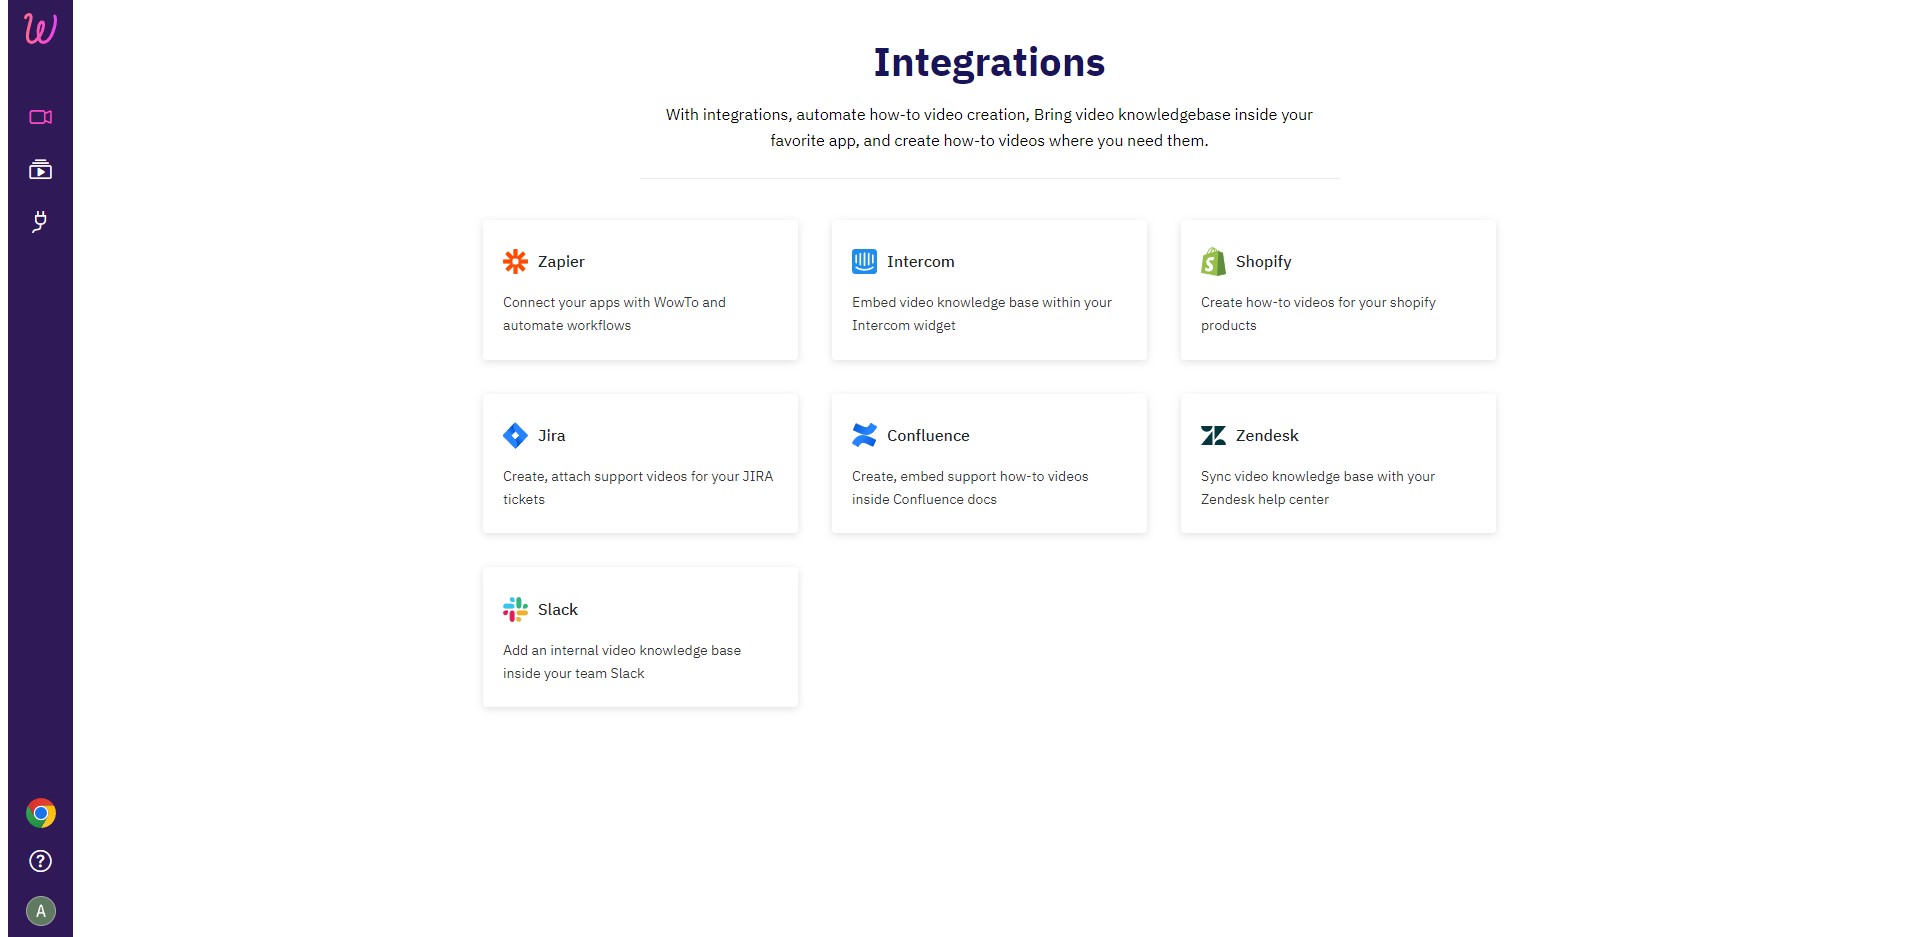Image resolution: width=1911 pixels, height=937 pixels.
Task: Click the Zendesk logo icon
Action: (1213, 435)
